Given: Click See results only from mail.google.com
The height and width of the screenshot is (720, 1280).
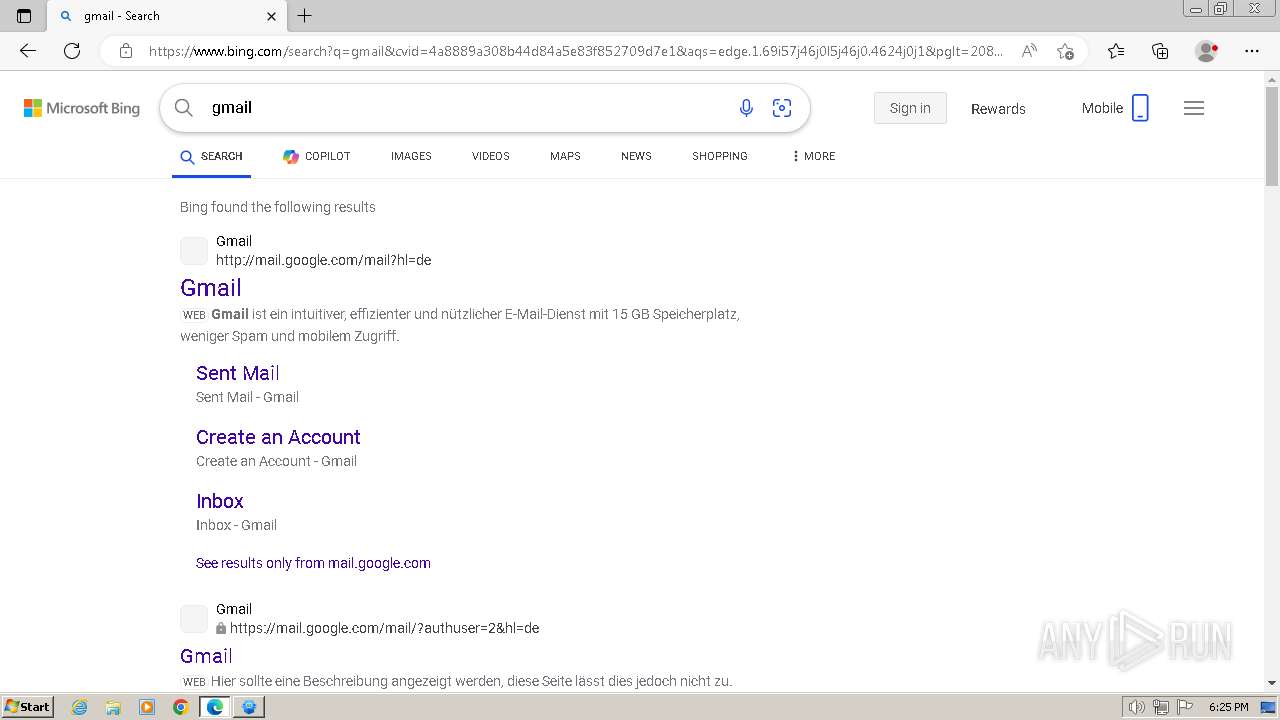Looking at the screenshot, I should (313, 563).
